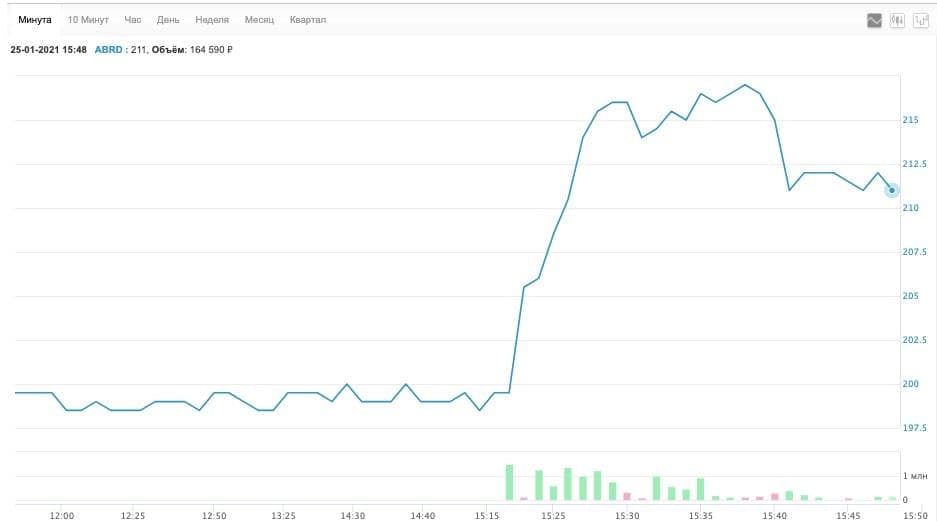937x521 pixels.
Task: Click the Объём 164 590 ₽ value
Action: [192, 50]
